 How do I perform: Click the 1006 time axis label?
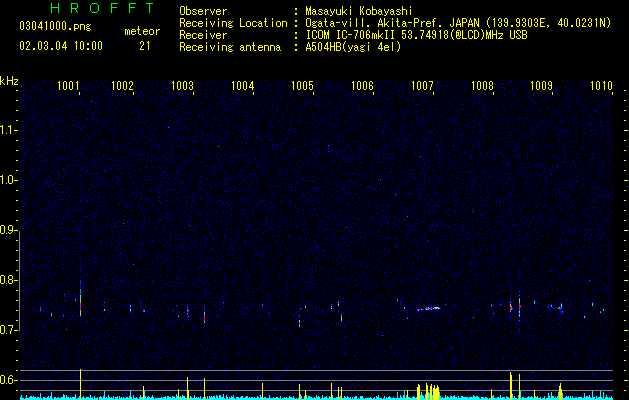coord(362,85)
